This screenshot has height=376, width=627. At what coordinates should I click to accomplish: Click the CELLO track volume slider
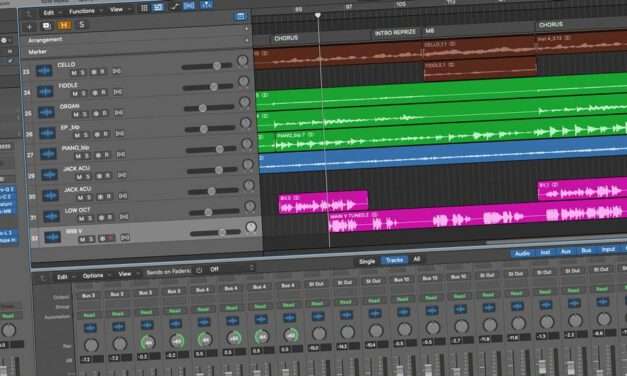pos(207,66)
